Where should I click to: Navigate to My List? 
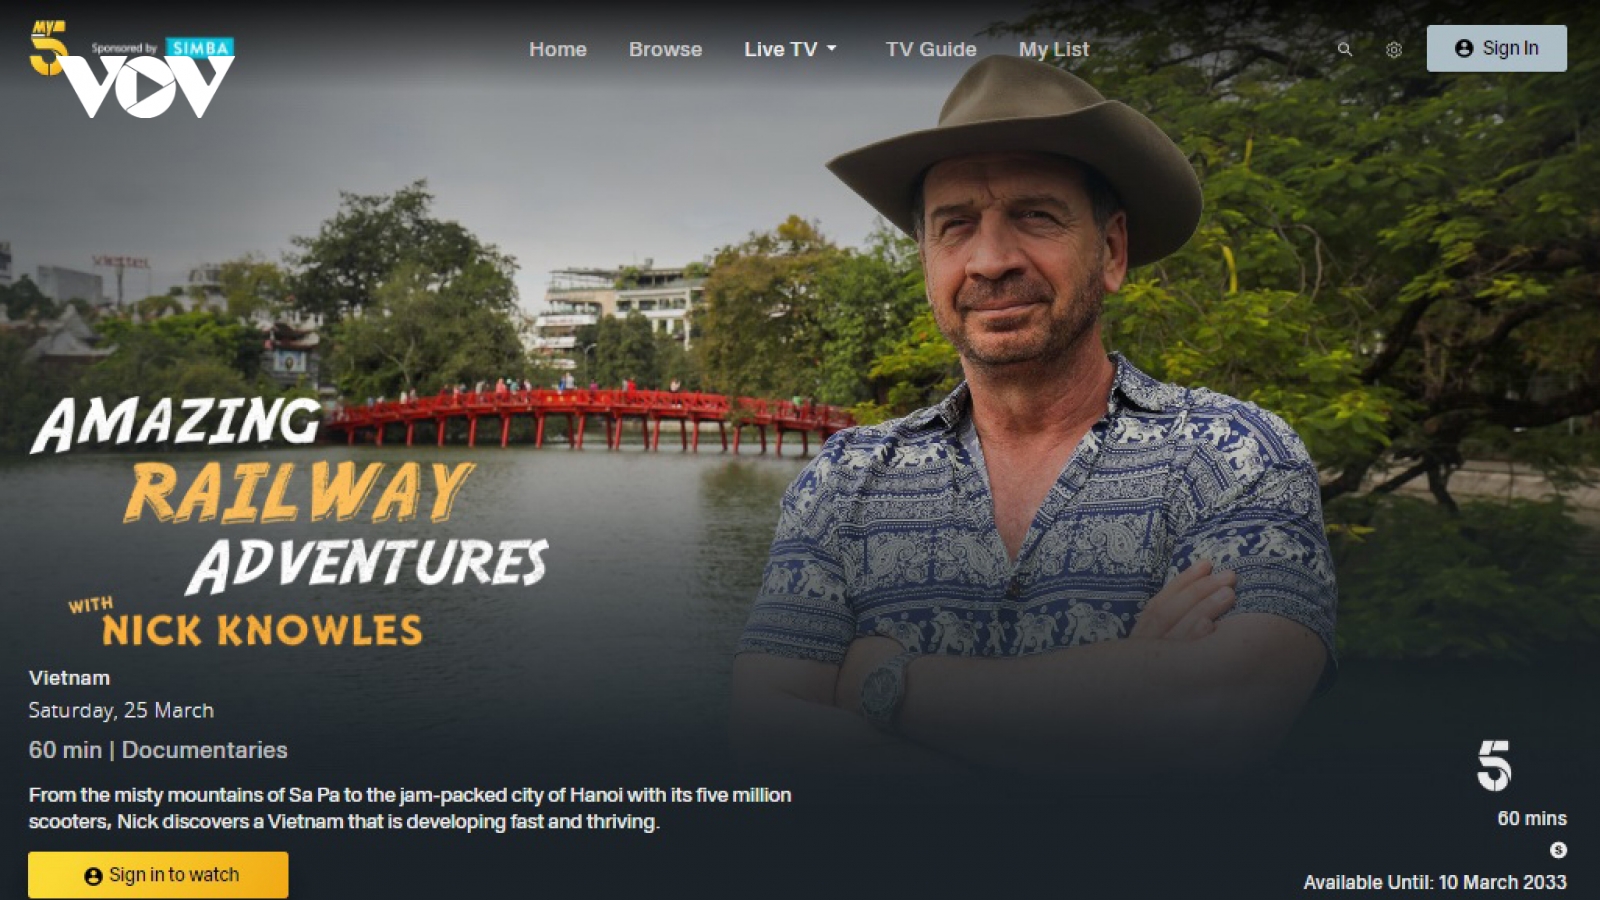tap(1054, 49)
